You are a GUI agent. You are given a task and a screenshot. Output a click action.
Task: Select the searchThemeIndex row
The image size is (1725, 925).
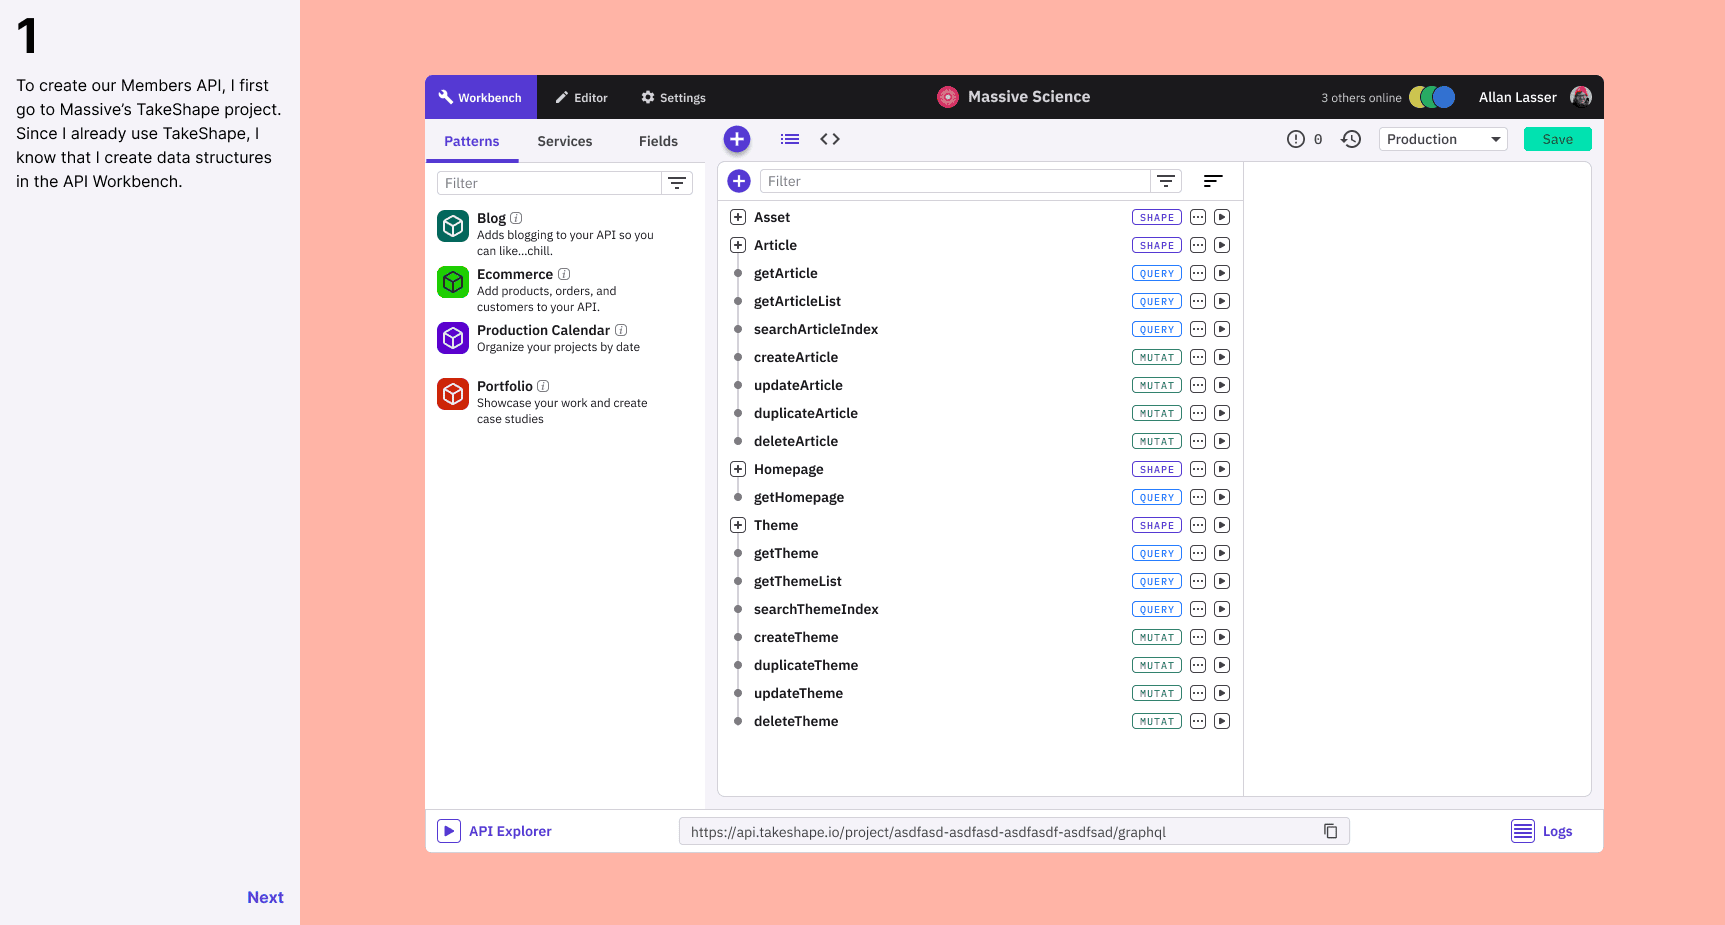(980, 609)
